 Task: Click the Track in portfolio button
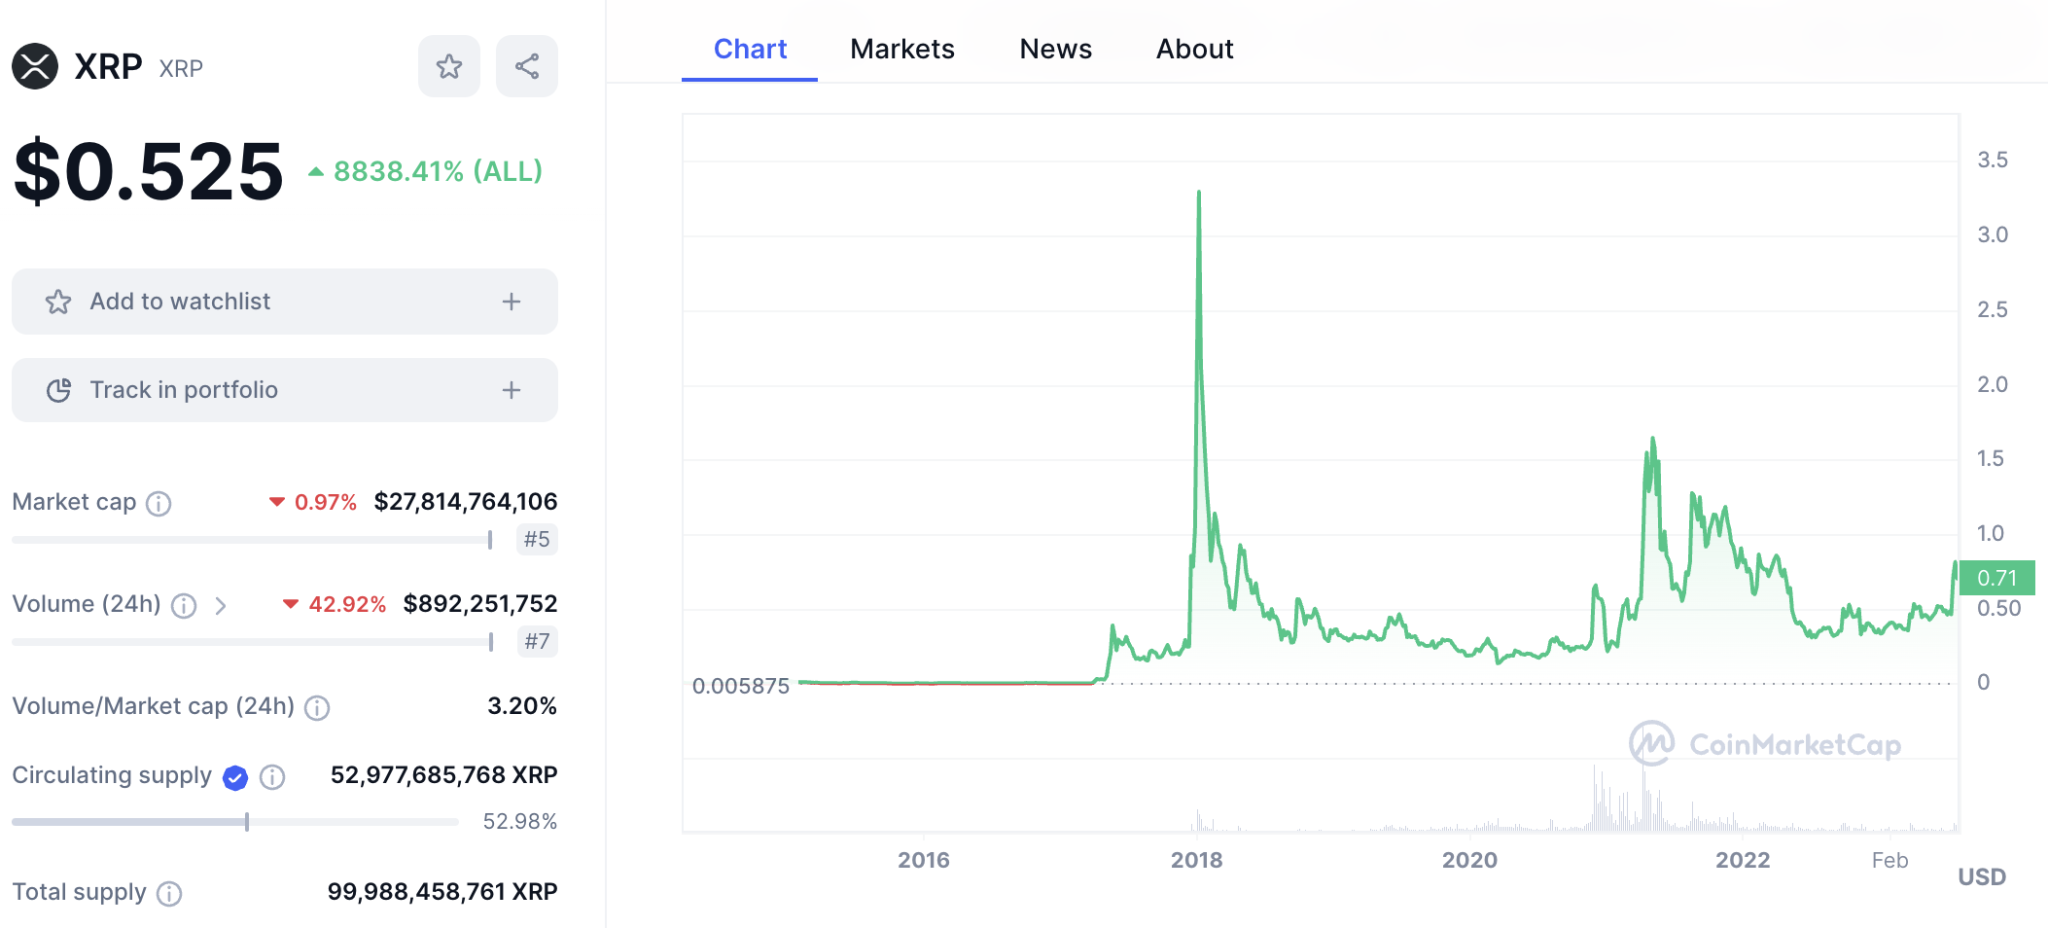click(x=285, y=390)
